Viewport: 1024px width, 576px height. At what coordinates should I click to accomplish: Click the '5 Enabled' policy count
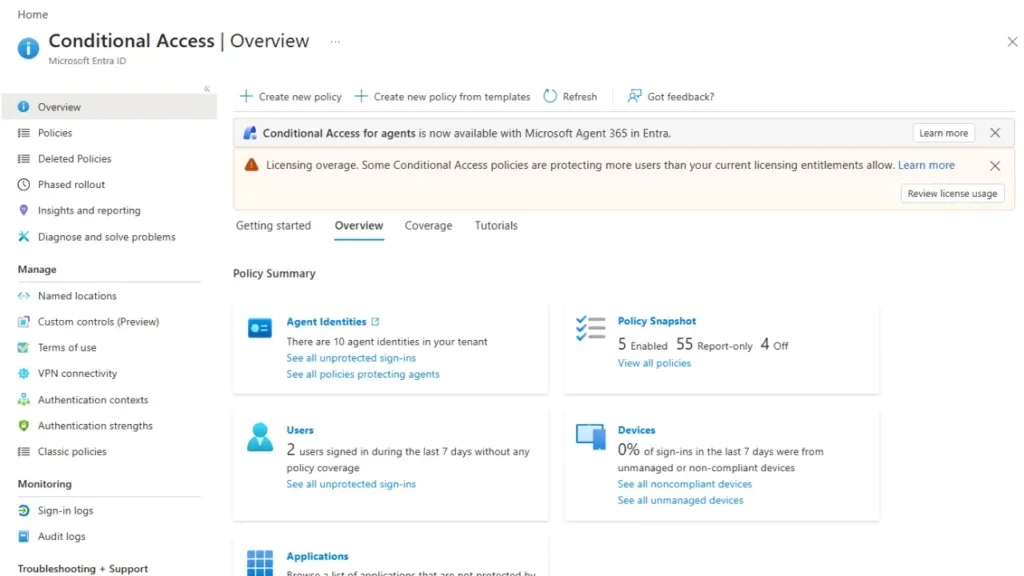point(643,345)
